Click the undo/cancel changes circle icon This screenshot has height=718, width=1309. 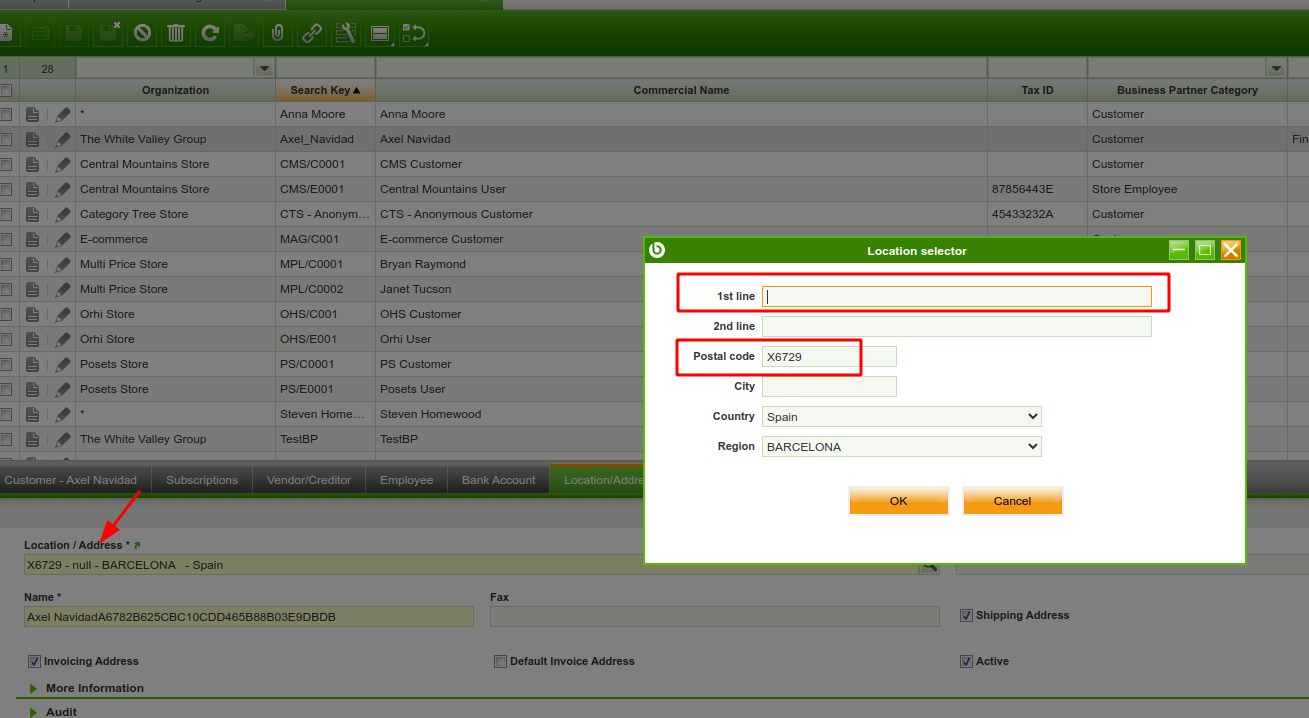(x=142, y=33)
